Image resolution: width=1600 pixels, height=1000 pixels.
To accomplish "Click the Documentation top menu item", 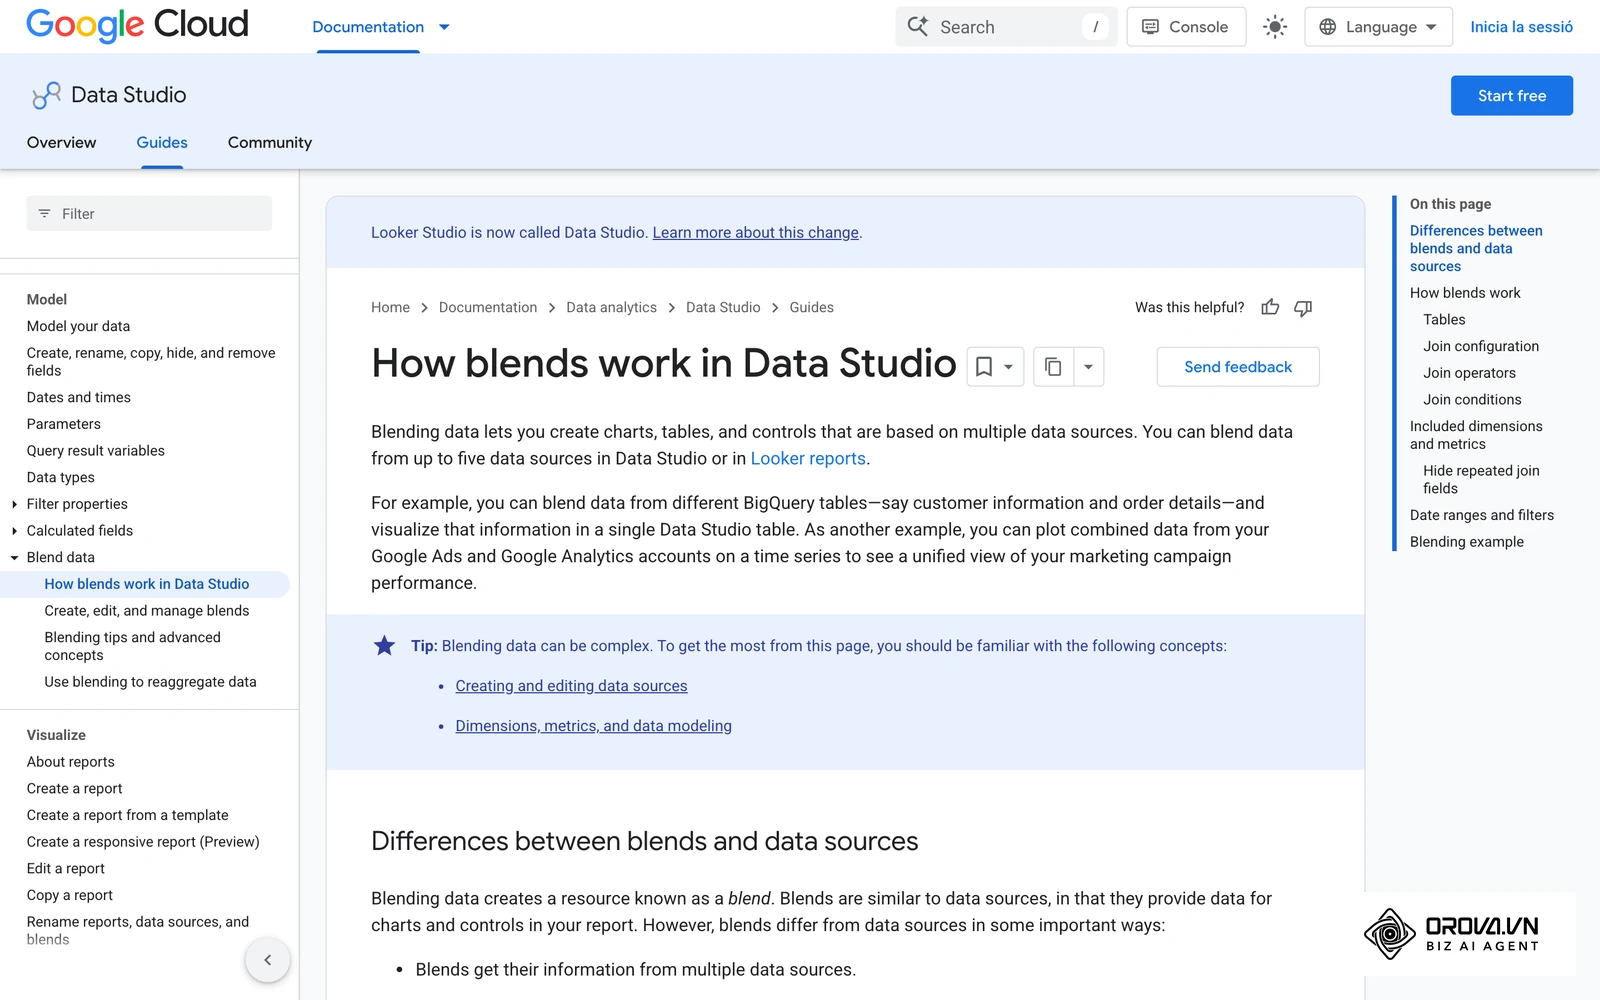I will (x=368, y=27).
